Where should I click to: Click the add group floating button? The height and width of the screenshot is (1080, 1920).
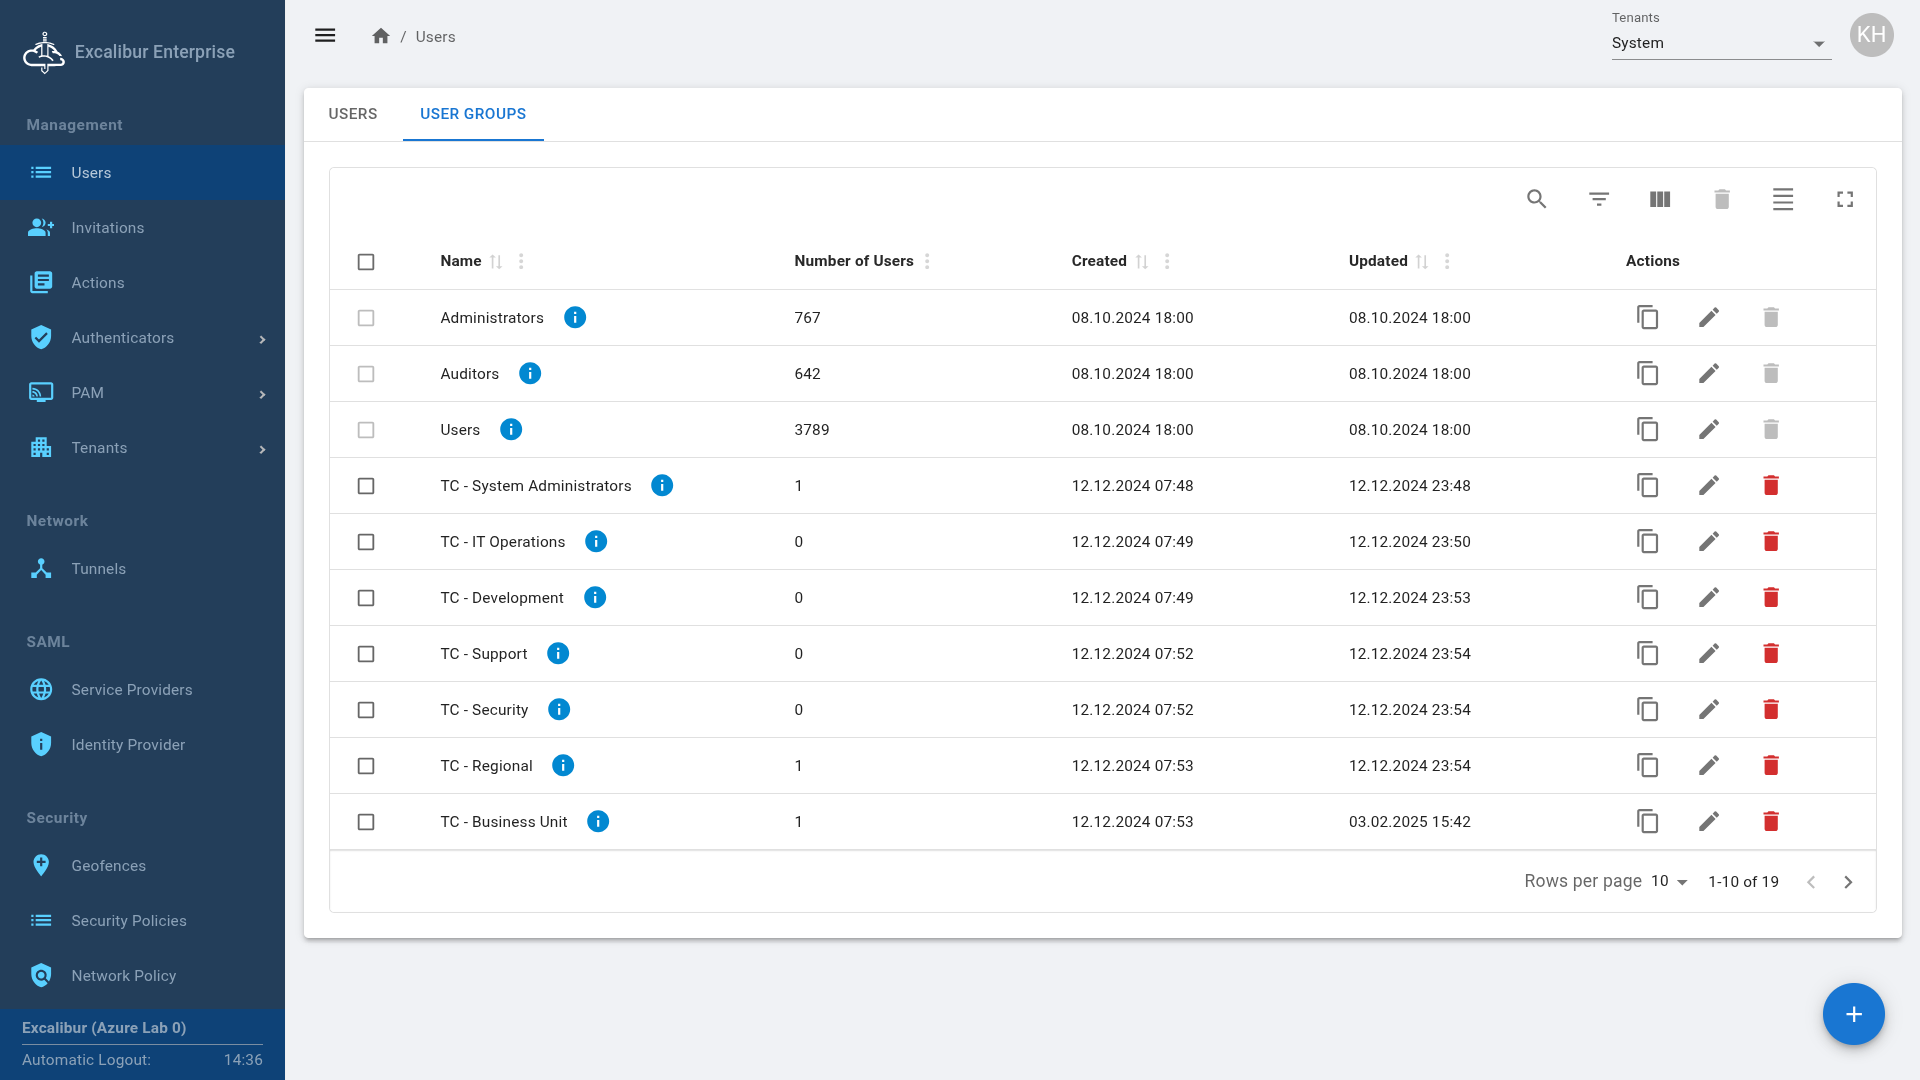pyautogui.click(x=1853, y=1014)
